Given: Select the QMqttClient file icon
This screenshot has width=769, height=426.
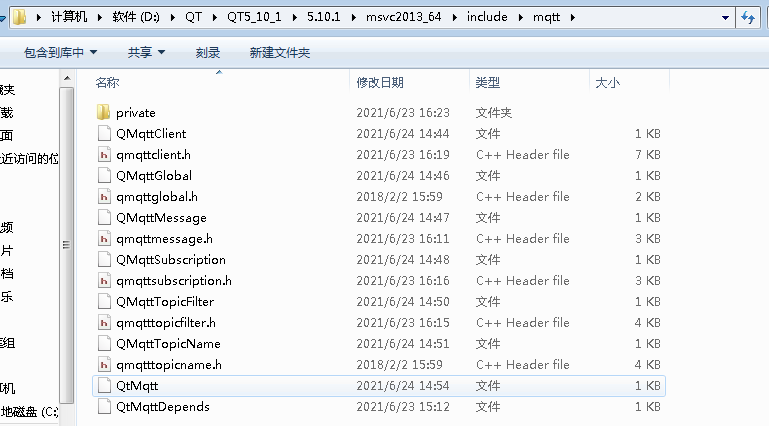Looking at the screenshot, I should tap(104, 133).
